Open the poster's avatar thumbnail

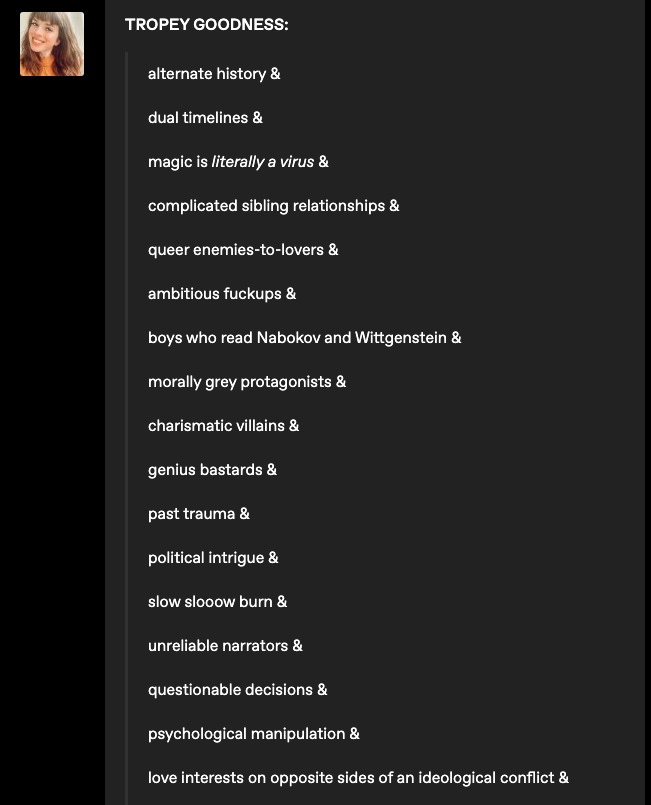tap(52, 44)
